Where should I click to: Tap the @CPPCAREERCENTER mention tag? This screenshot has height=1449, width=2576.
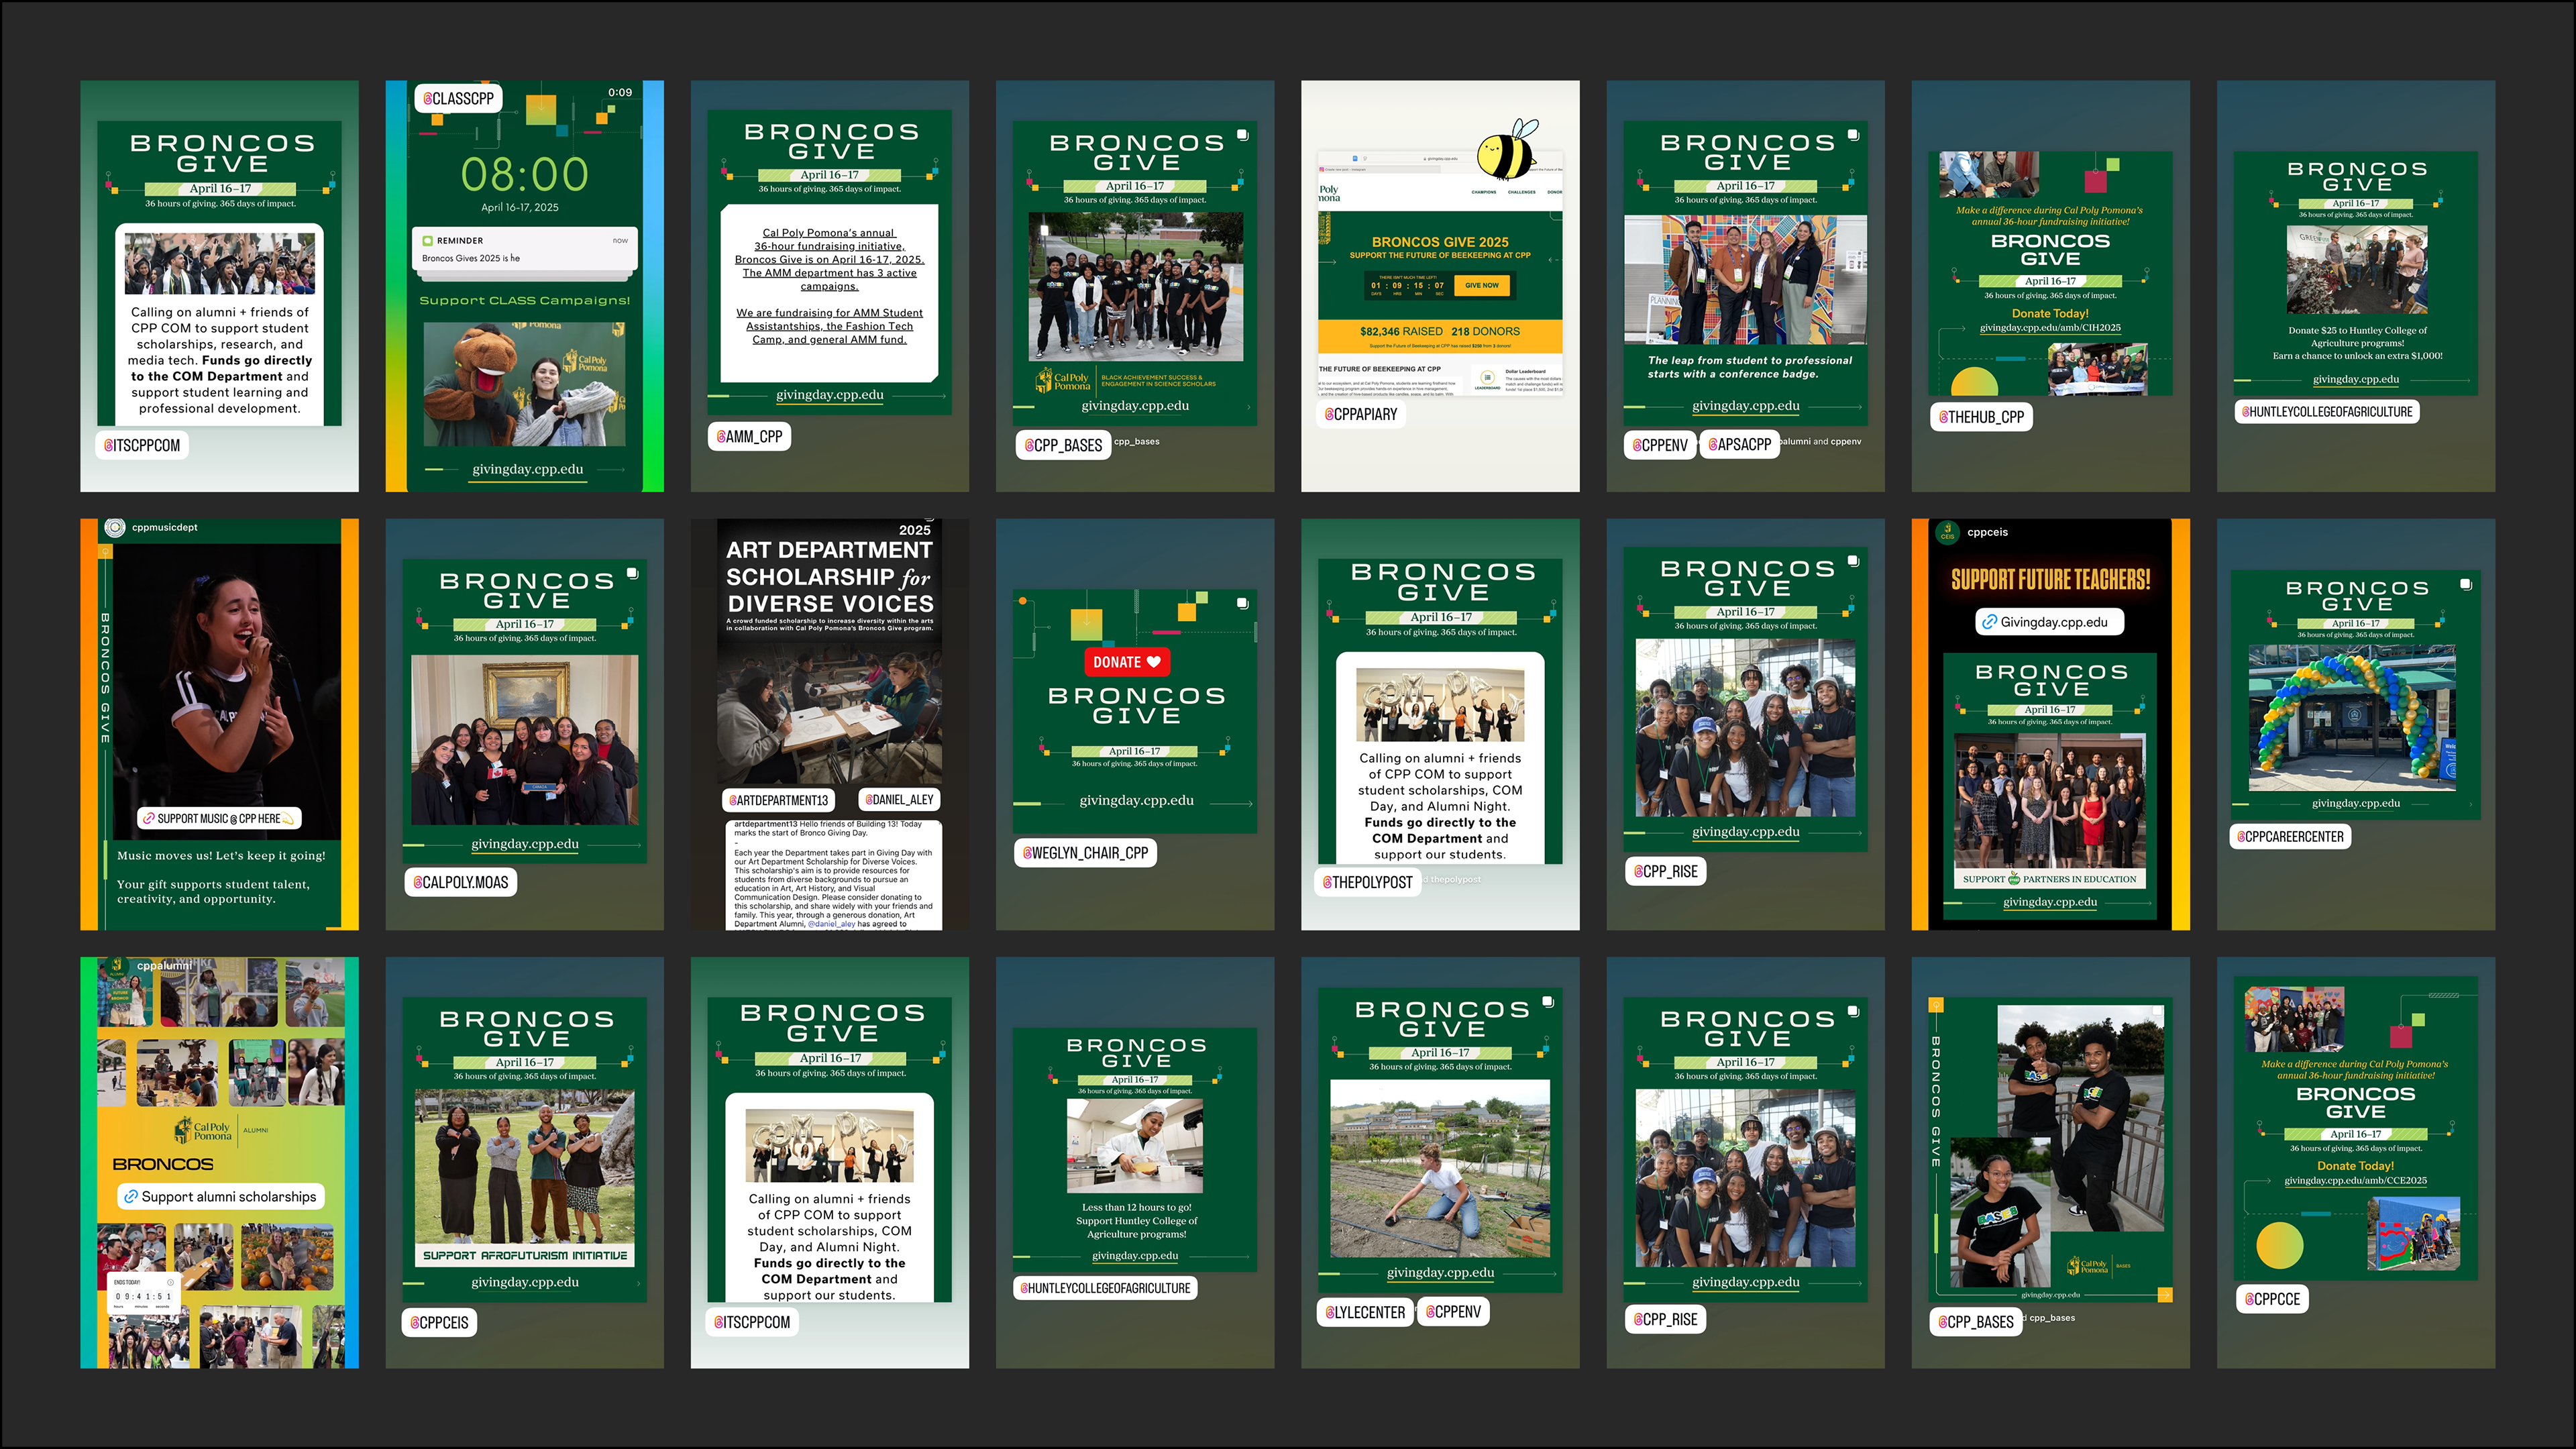tap(2290, 837)
